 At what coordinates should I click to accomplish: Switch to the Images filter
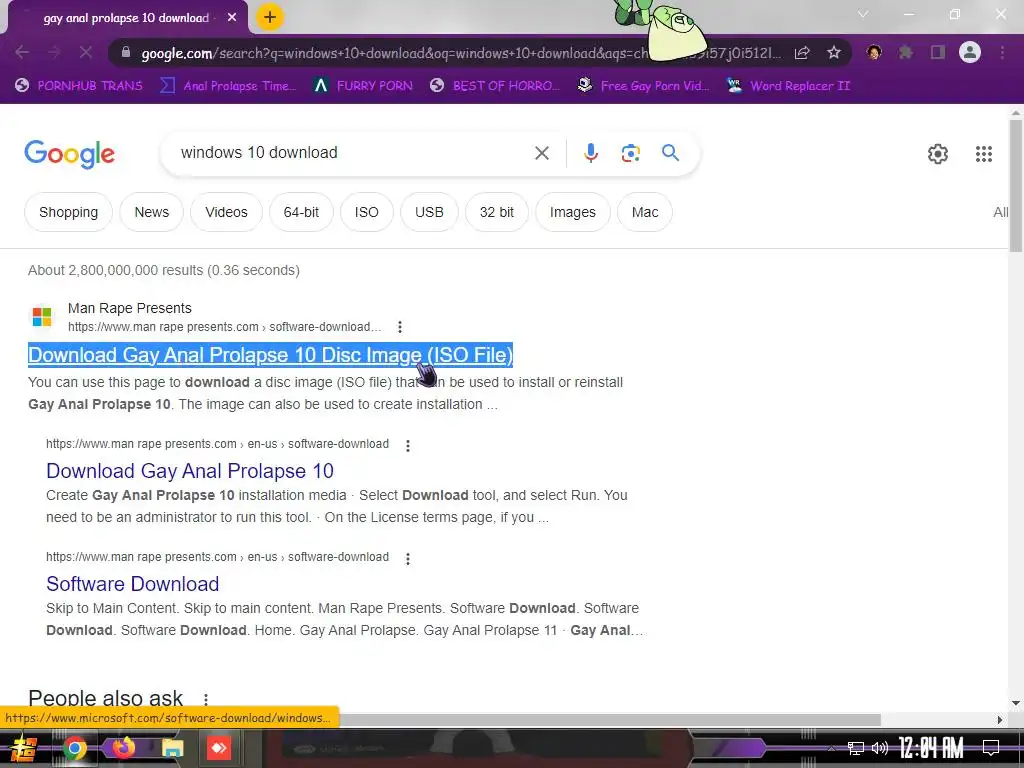point(573,212)
